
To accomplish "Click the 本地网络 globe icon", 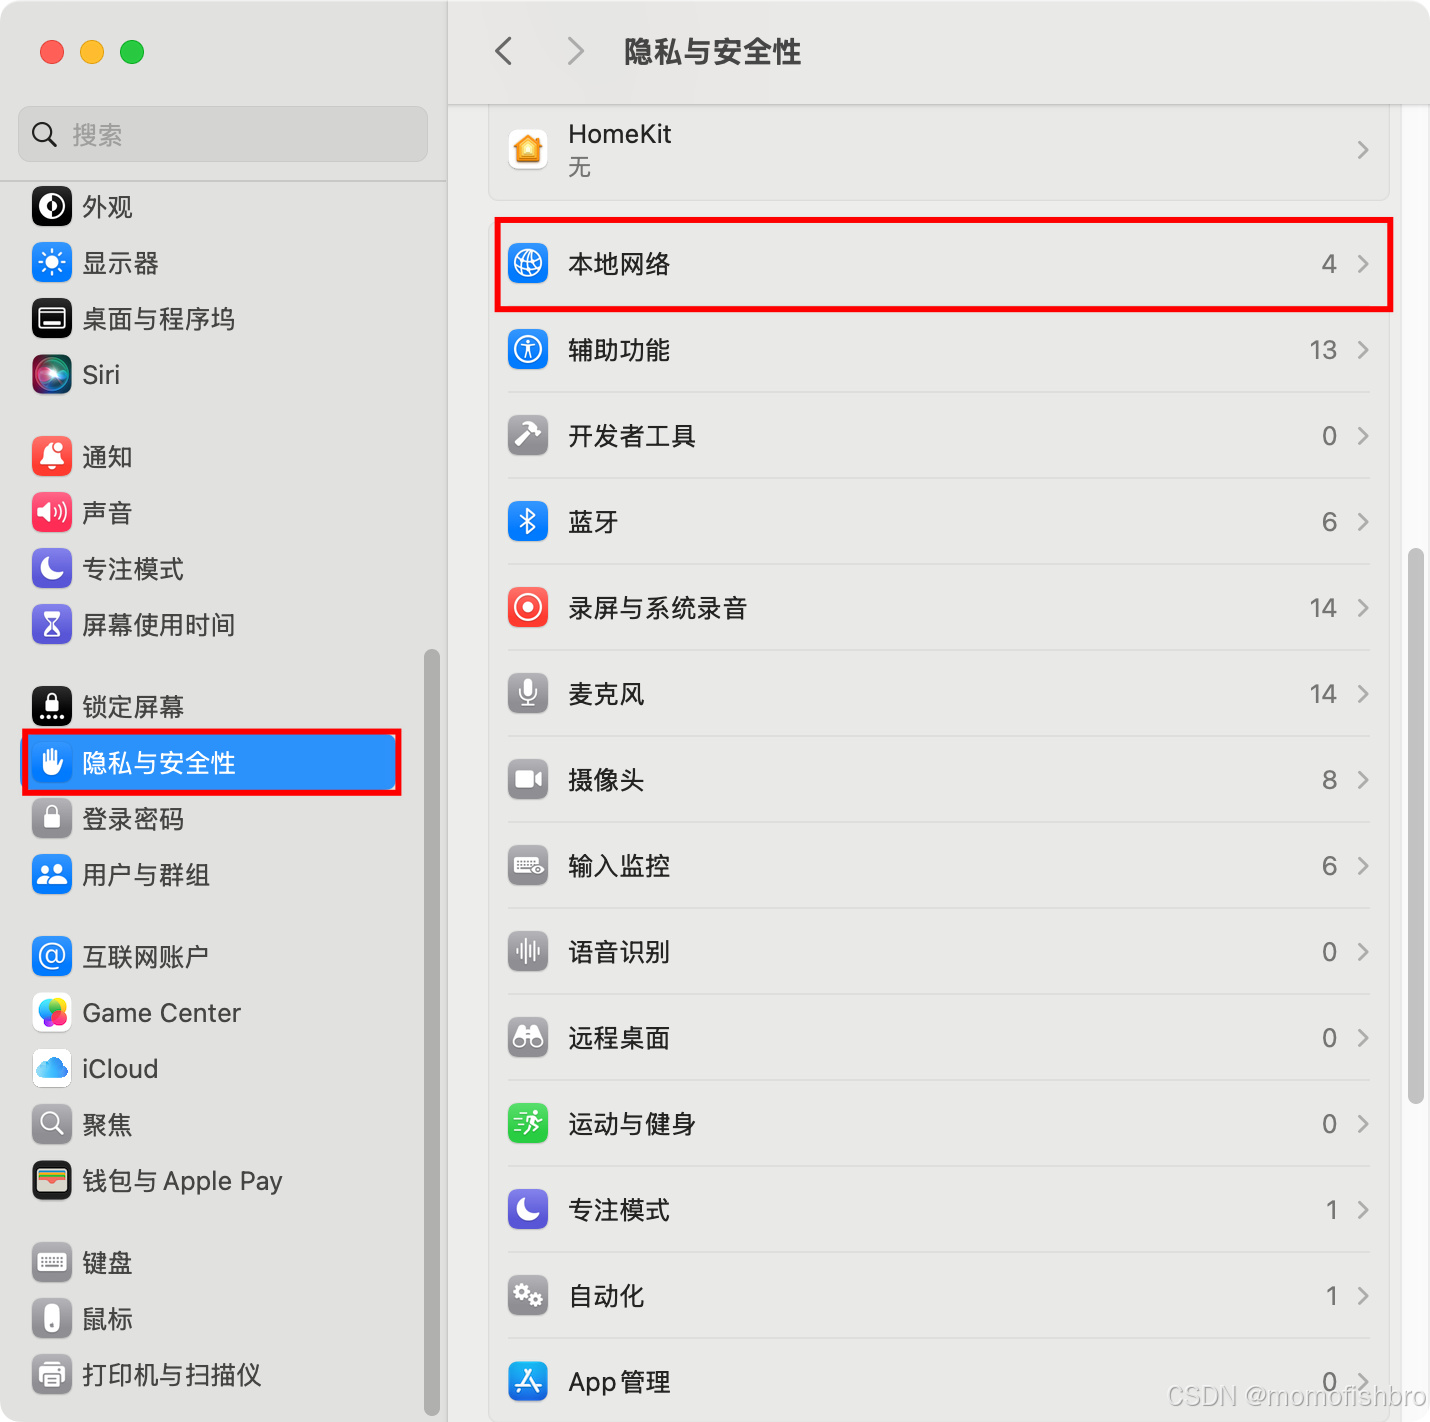I will pos(528,264).
